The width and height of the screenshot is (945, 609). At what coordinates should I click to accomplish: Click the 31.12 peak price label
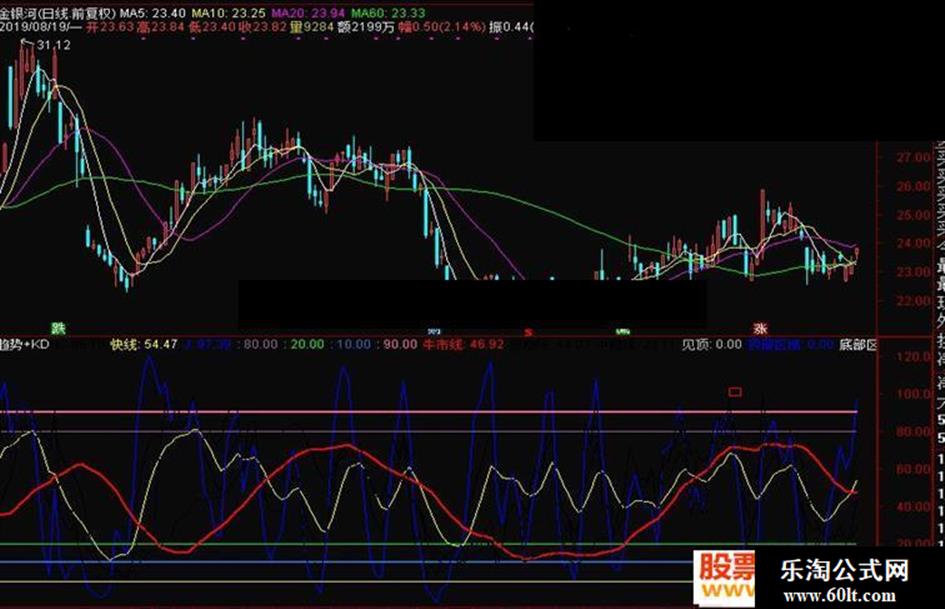53,45
